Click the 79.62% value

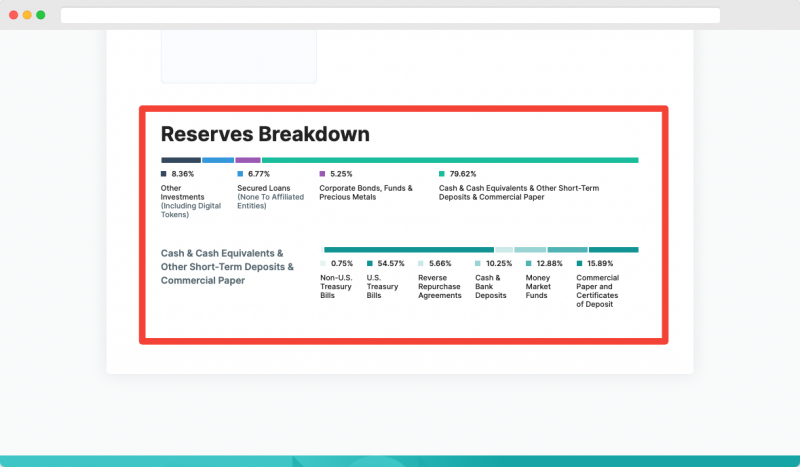point(463,174)
